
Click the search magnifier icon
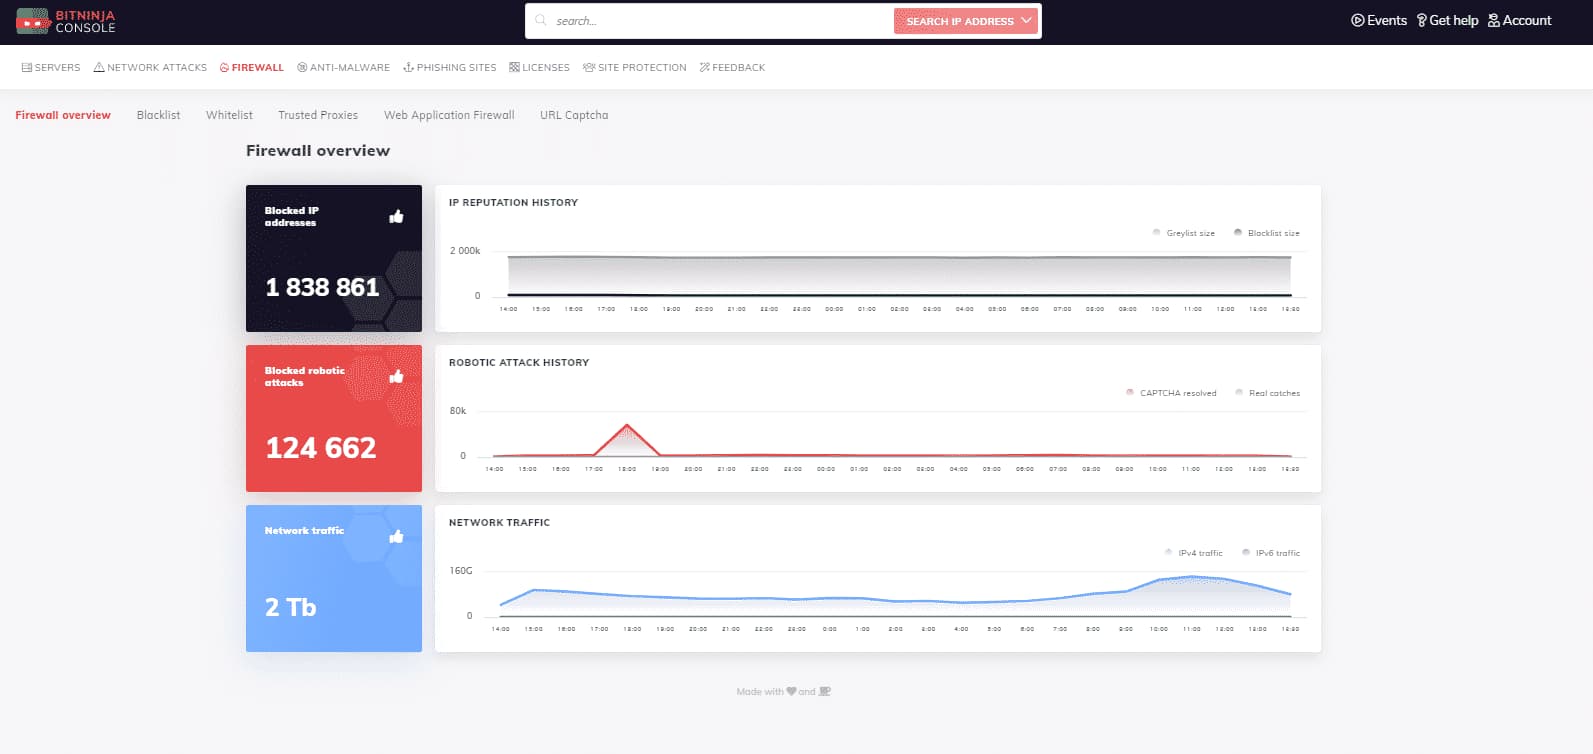(541, 20)
